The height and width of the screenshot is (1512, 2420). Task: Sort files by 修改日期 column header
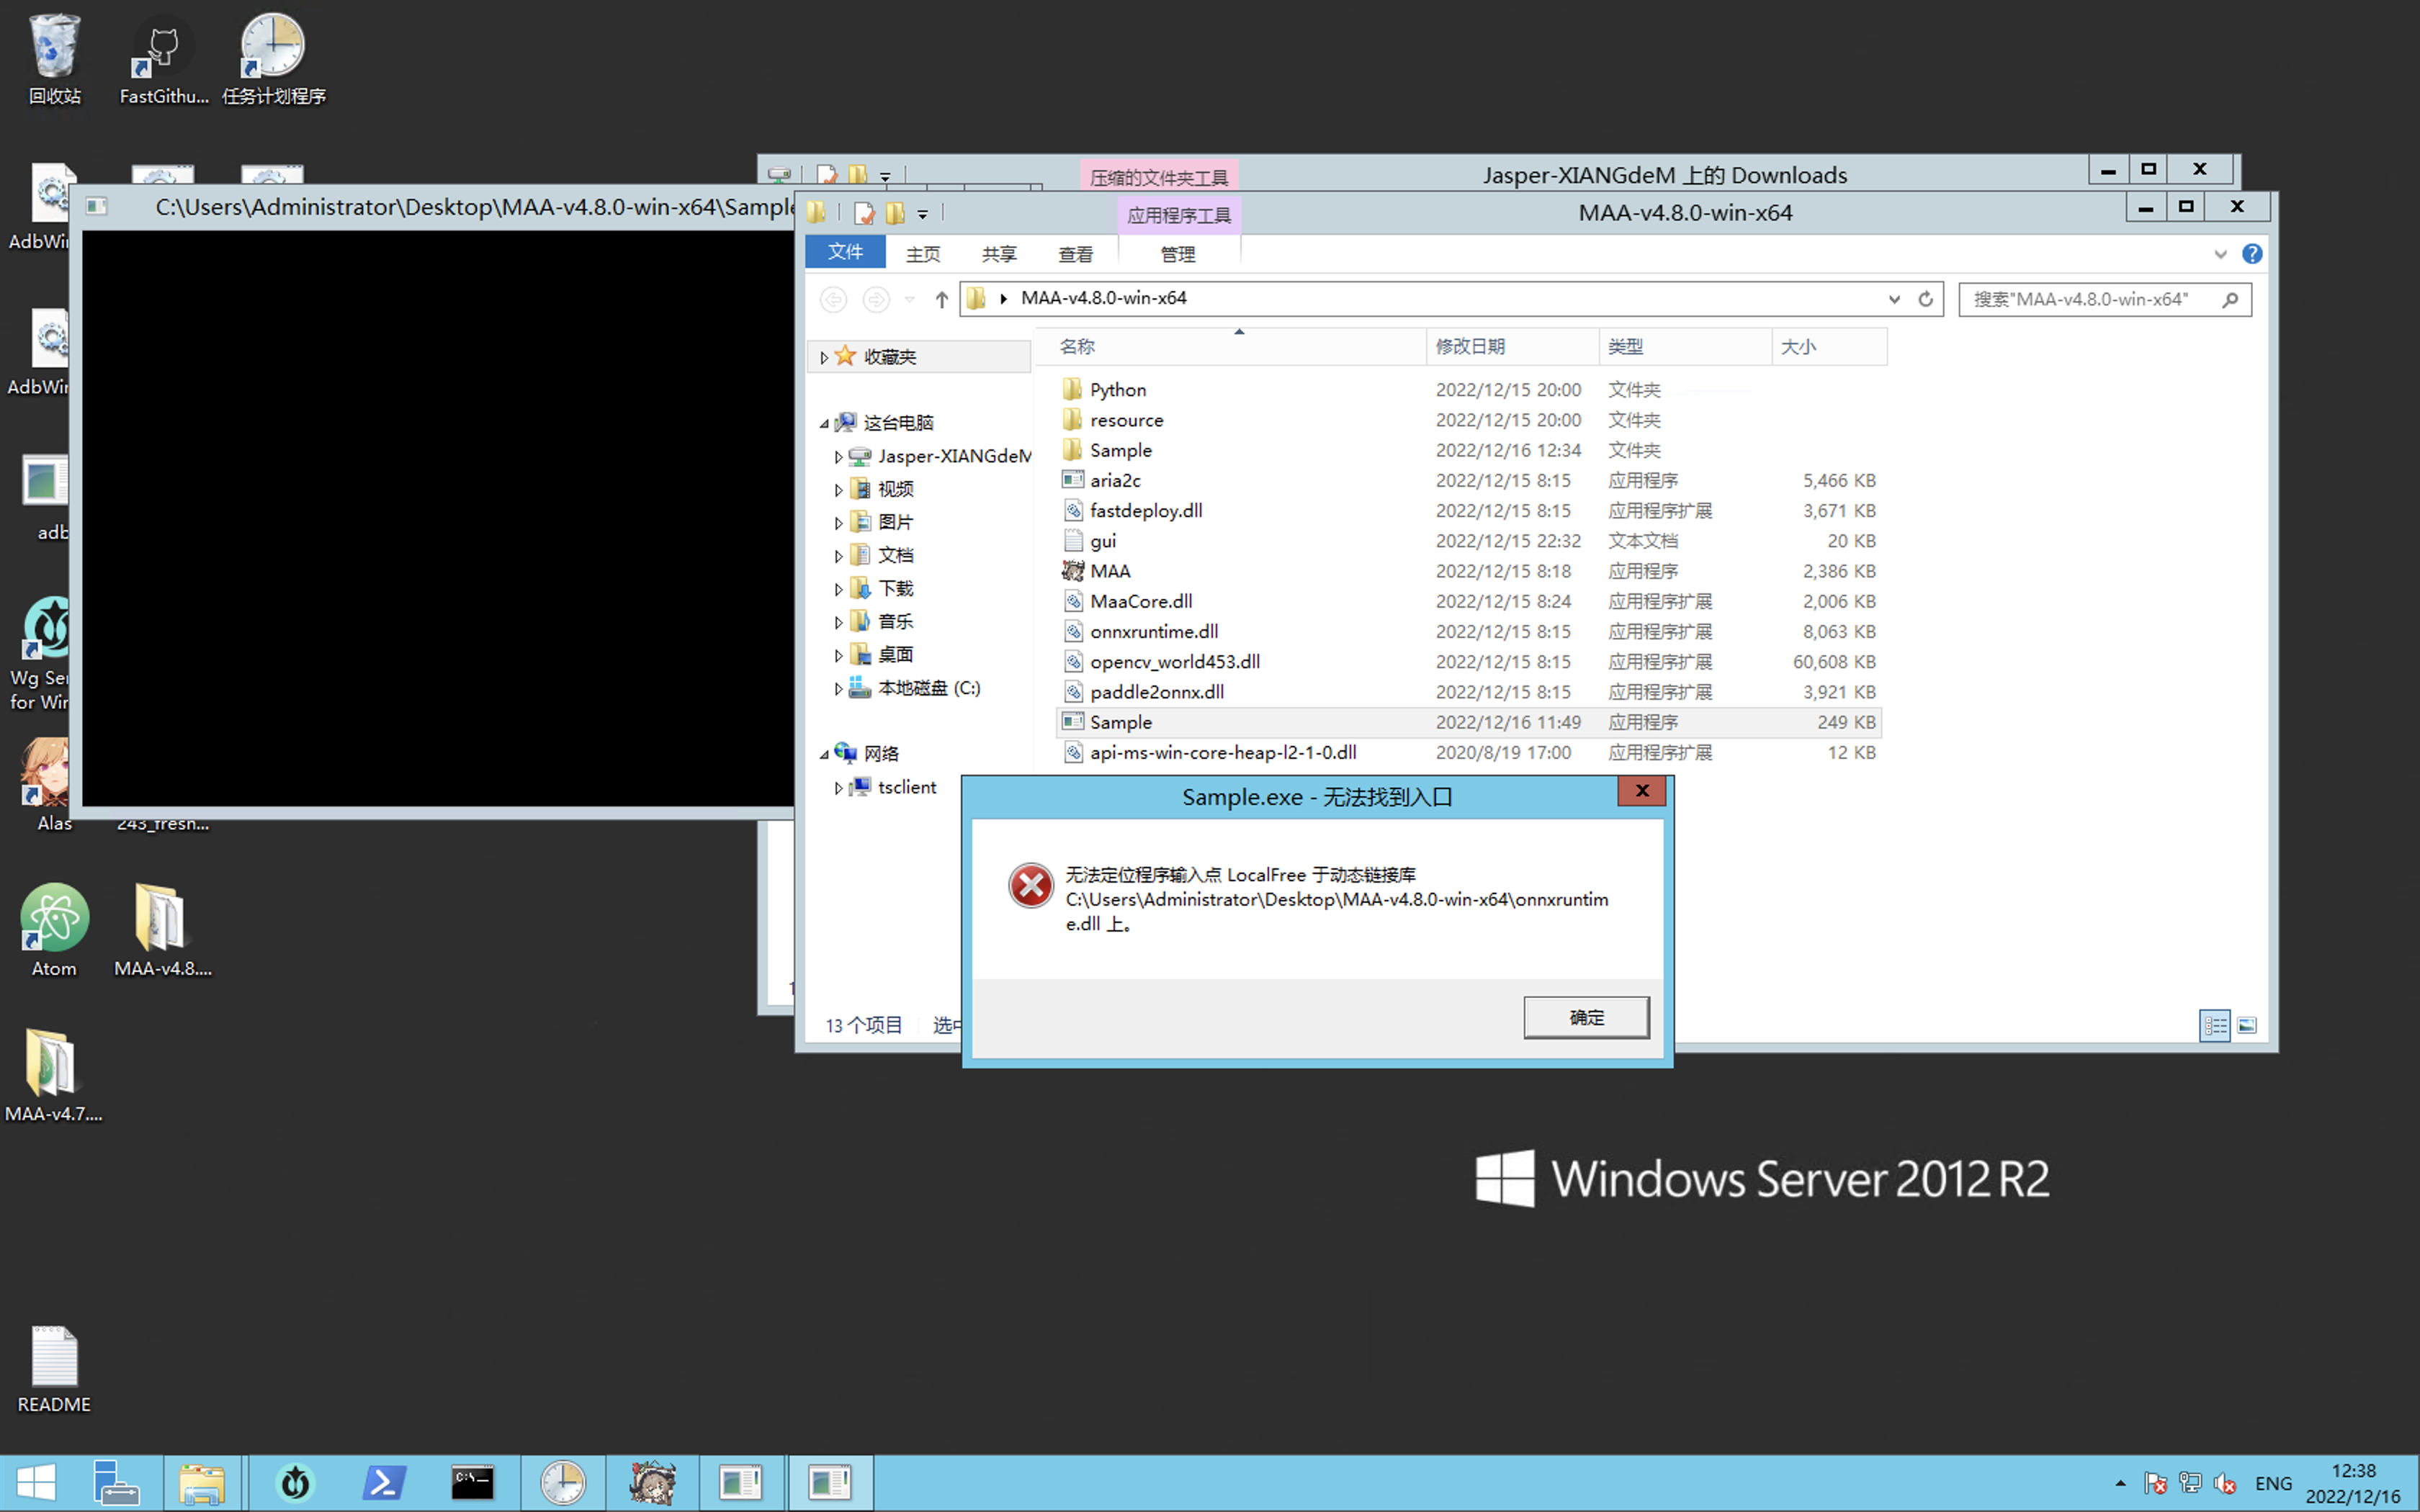pyautogui.click(x=1470, y=346)
